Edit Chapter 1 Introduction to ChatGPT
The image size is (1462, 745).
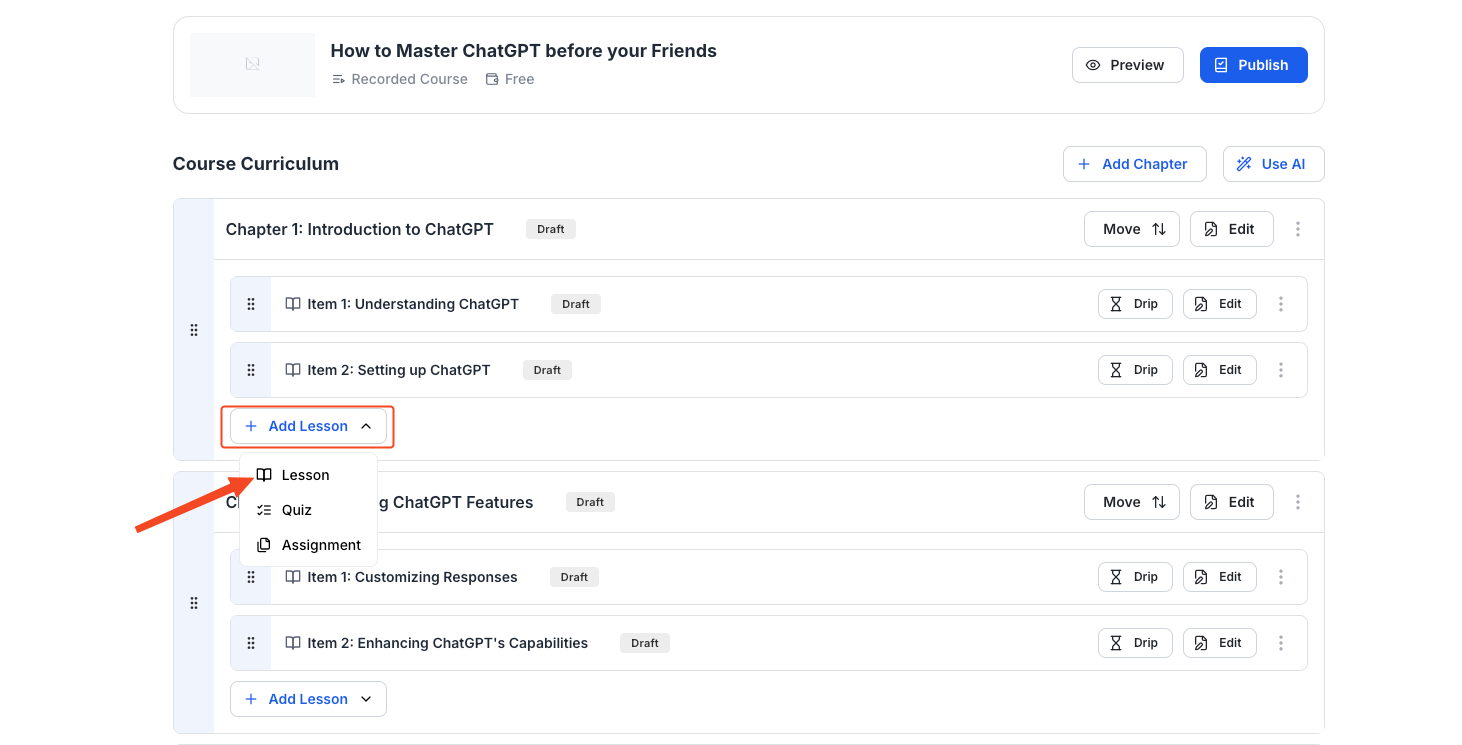coord(1231,229)
